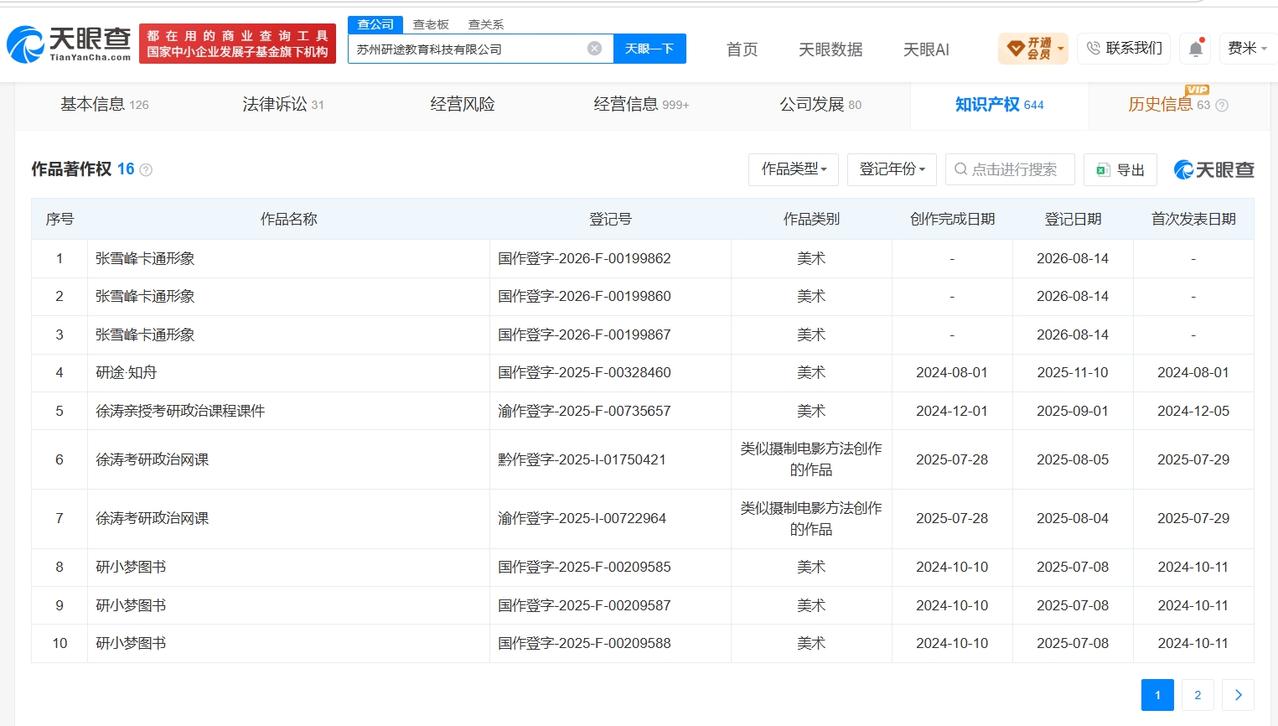Go to page 2 of results
This screenshot has height=726, width=1278.
pyautogui.click(x=1197, y=695)
